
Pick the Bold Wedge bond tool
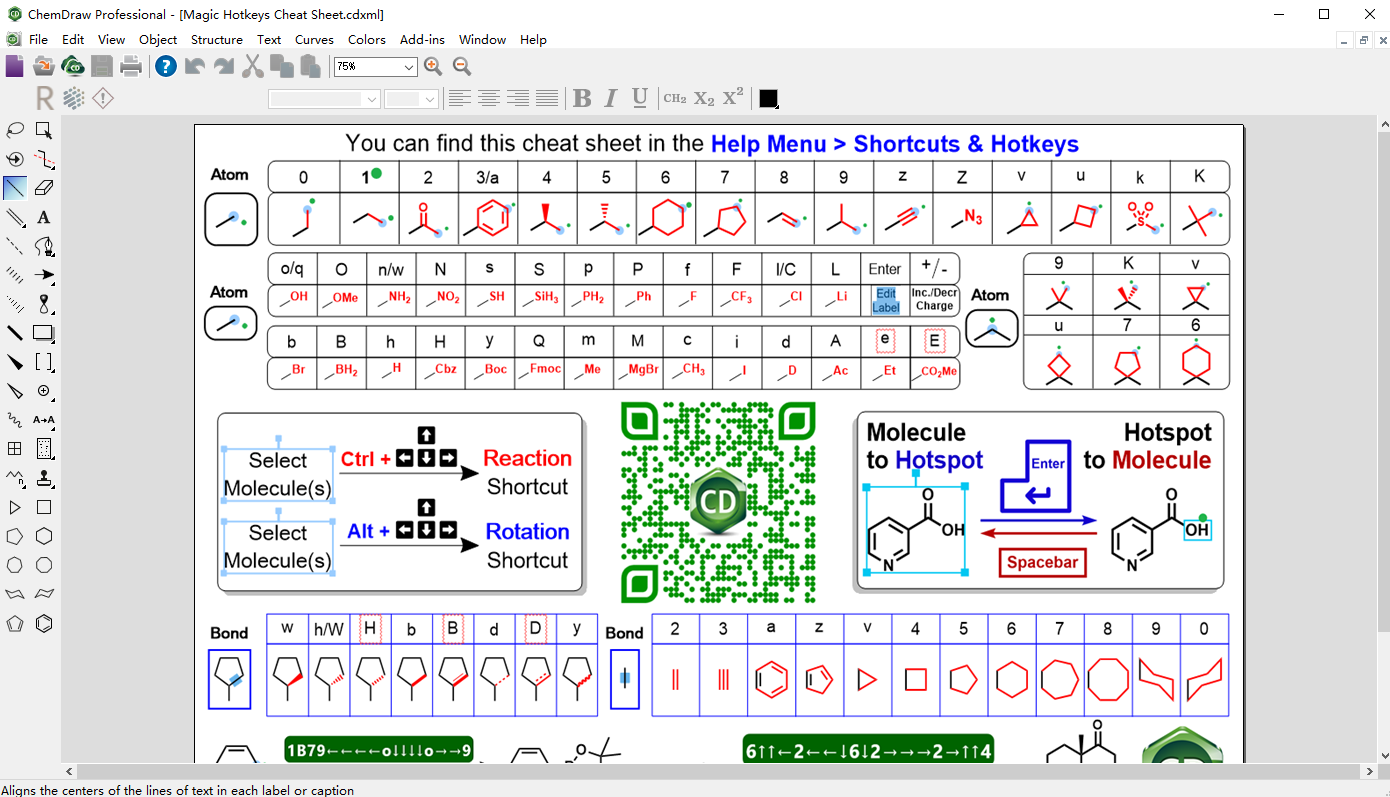(x=15, y=361)
